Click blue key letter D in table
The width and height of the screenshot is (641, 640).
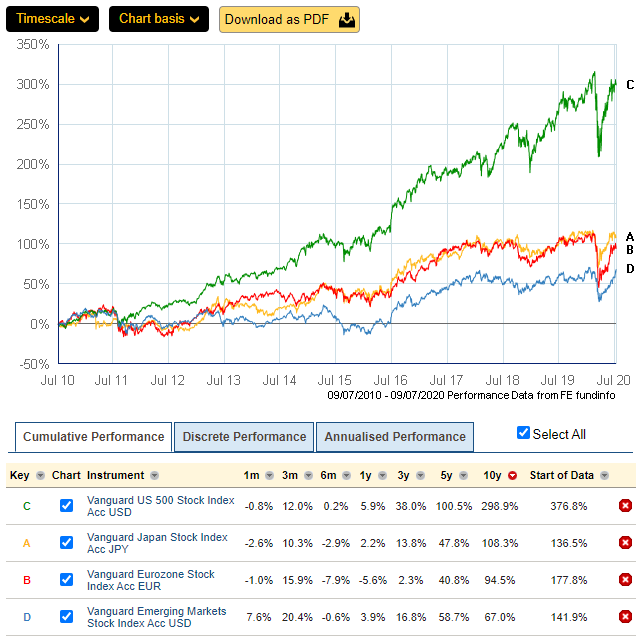tap(27, 617)
